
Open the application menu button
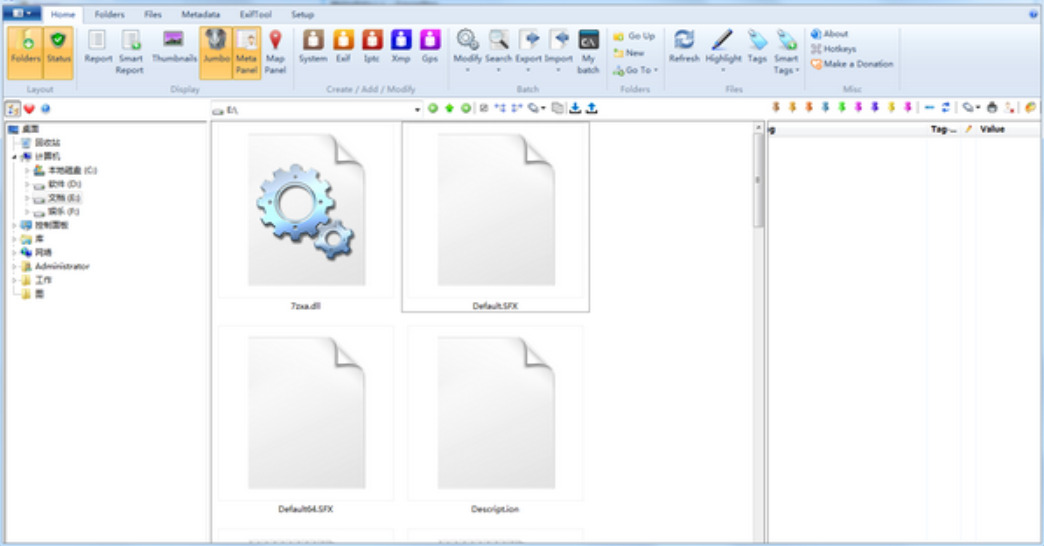tap(22, 13)
